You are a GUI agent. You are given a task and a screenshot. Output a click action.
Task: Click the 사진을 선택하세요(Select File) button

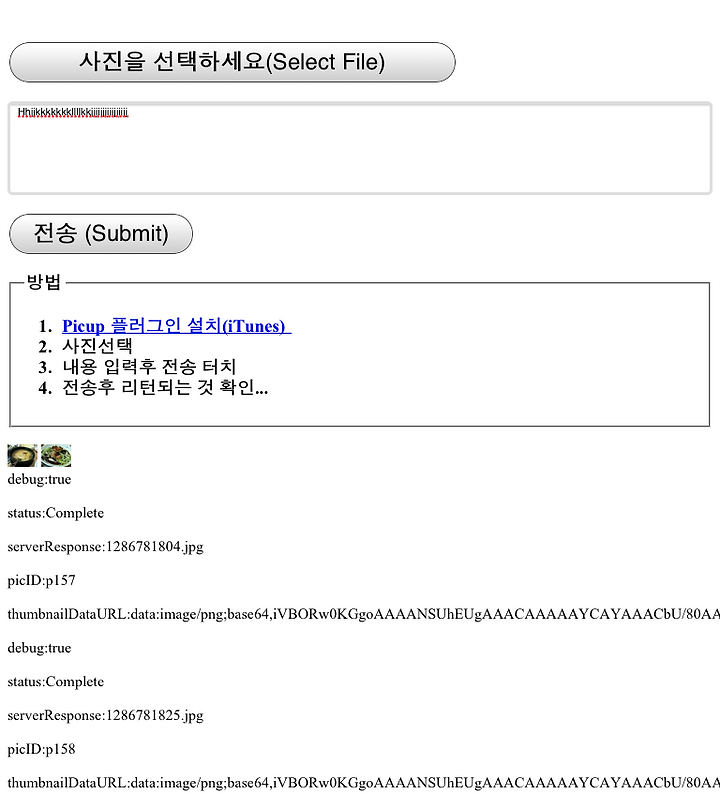[x=232, y=62]
